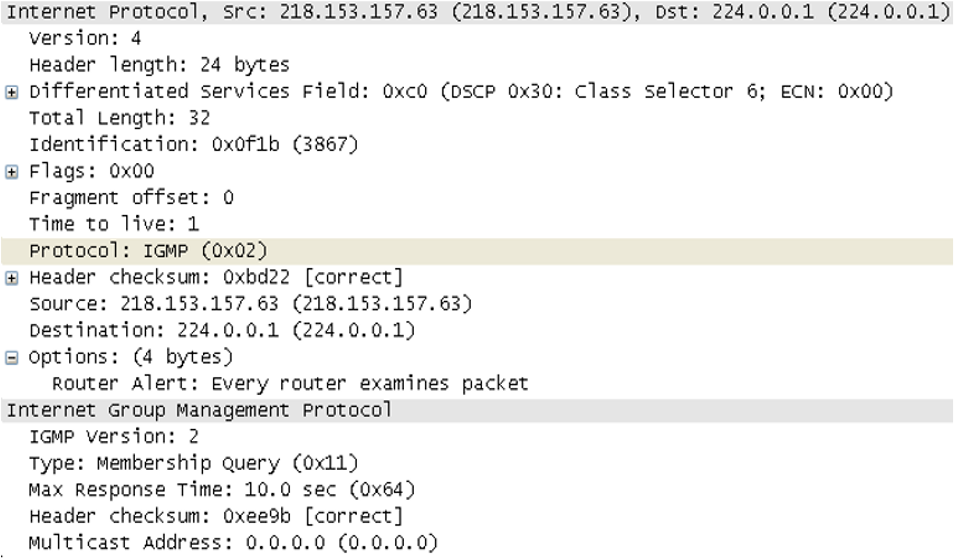Image resolution: width=954 pixels, height=558 pixels.
Task: Click the Router Alert option line
Action: pos(290,383)
